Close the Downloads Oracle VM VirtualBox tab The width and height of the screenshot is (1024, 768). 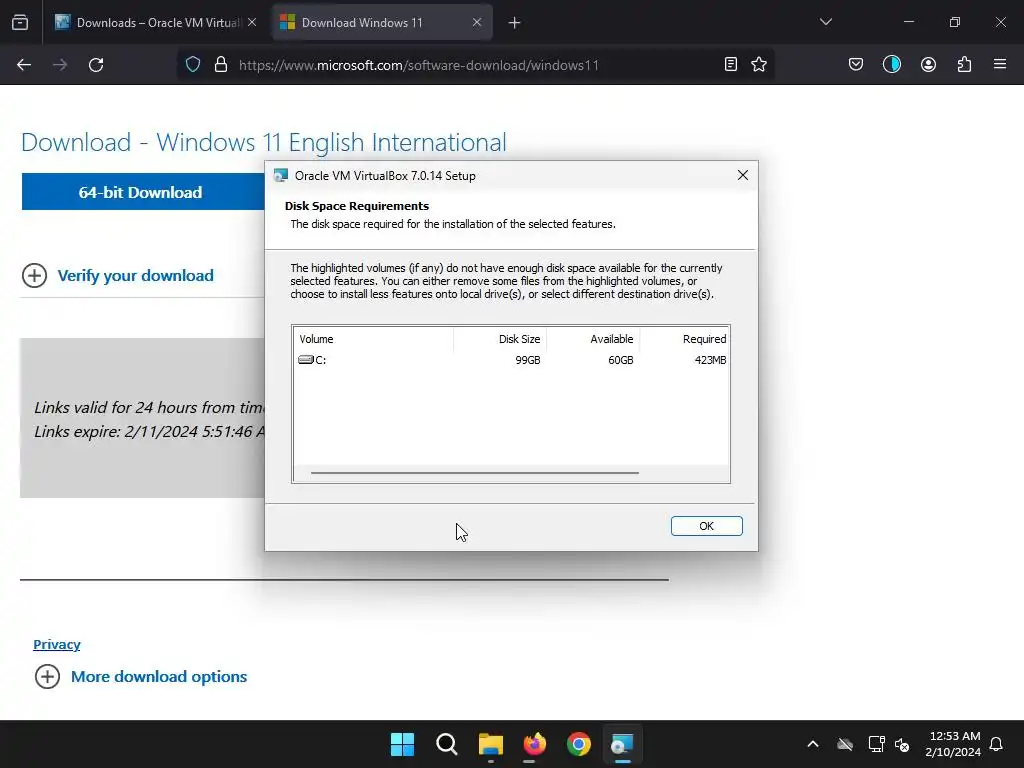pos(252,22)
